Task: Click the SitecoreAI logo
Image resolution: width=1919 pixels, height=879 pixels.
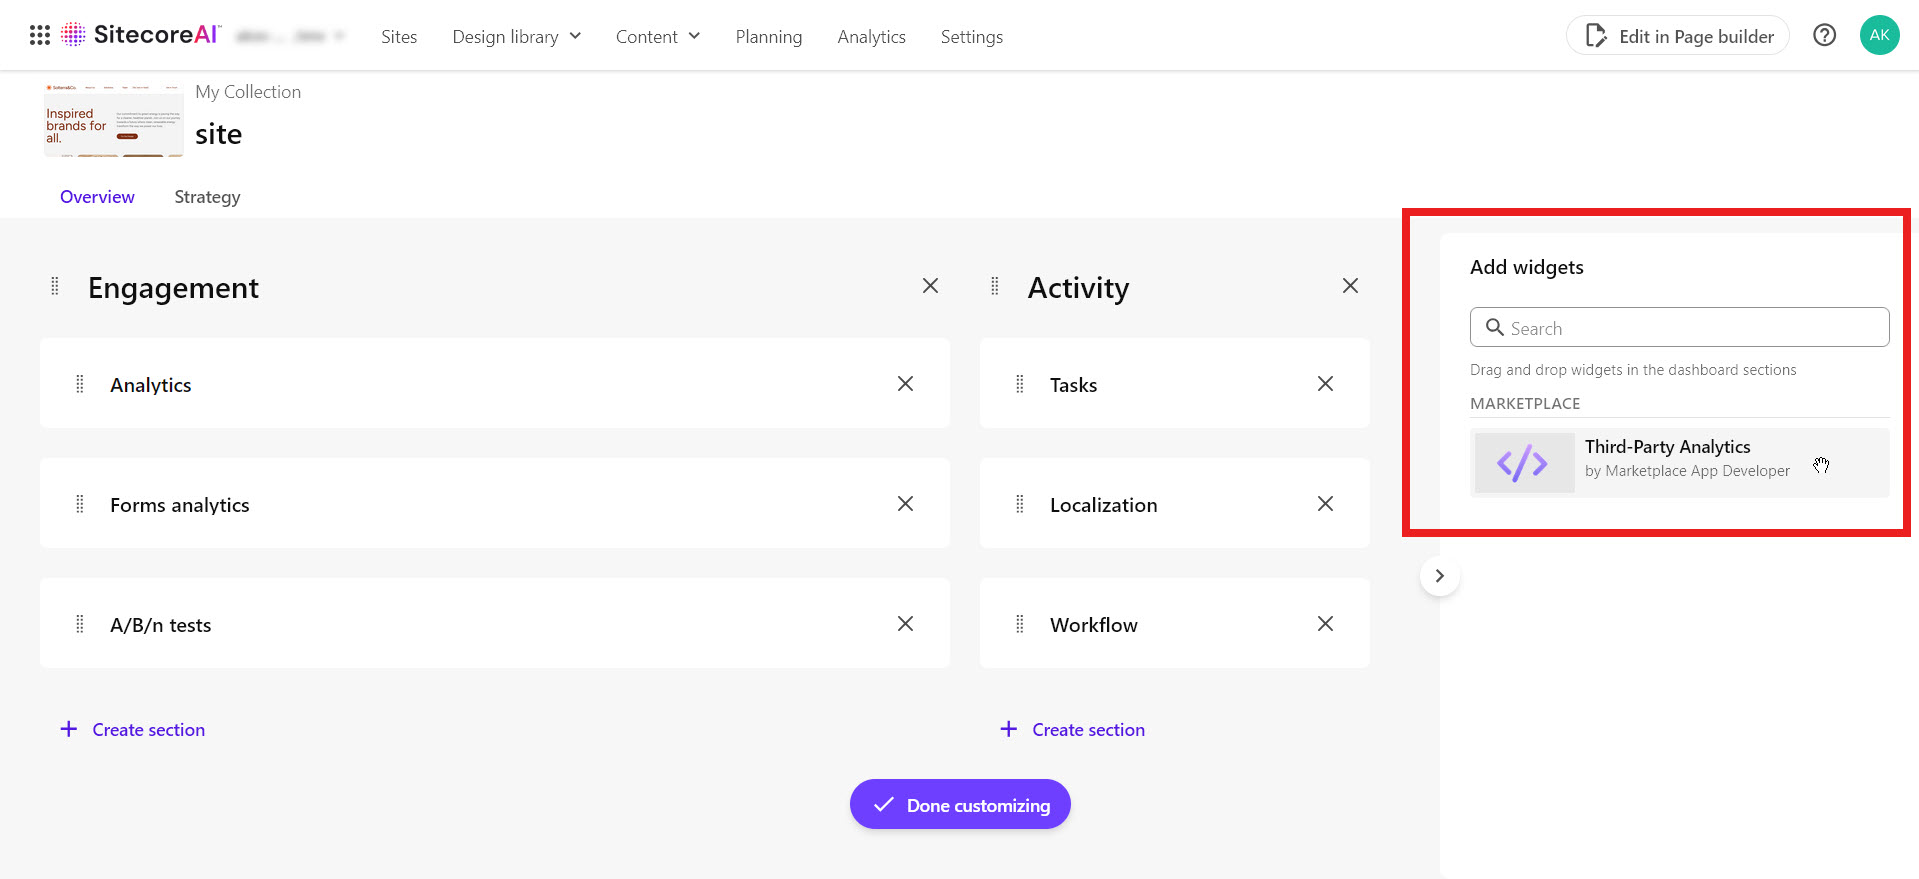Action: click(140, 35)
